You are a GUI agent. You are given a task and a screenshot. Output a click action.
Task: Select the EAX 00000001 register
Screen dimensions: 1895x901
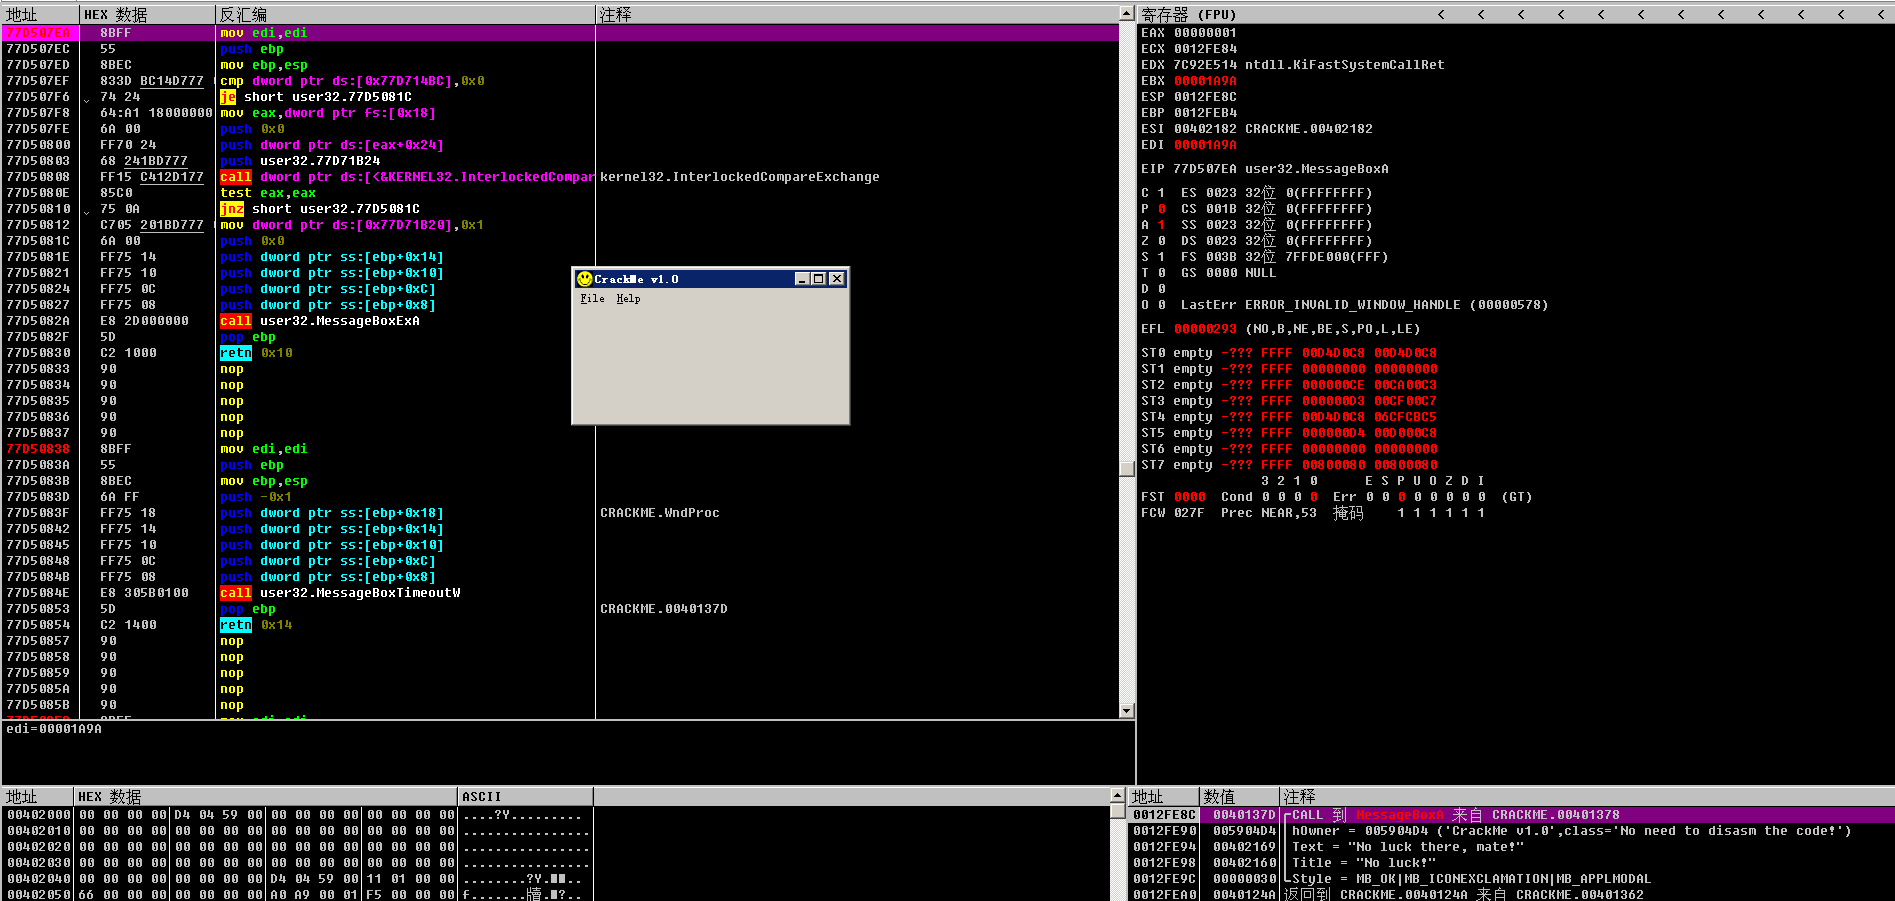1189,33
